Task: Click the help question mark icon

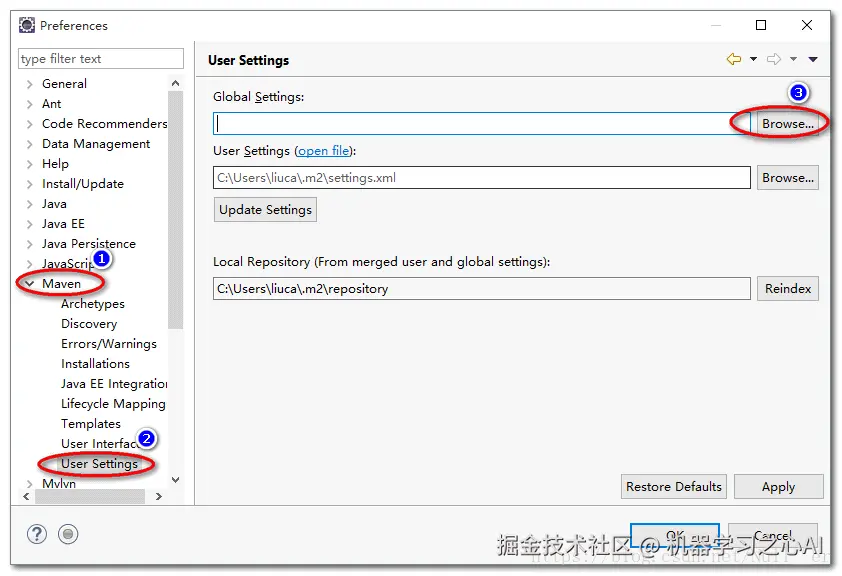Action: tap(37, 534)
